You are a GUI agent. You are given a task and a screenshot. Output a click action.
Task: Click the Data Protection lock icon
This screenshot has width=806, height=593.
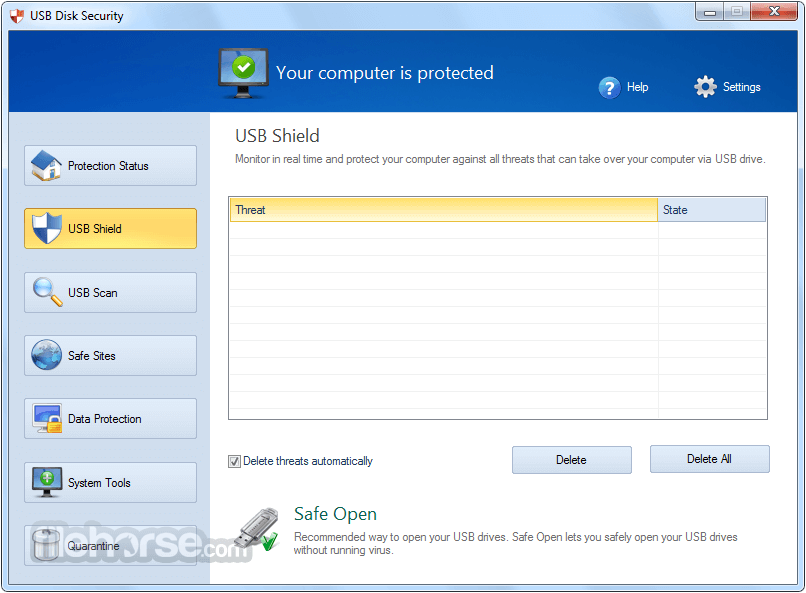tap(47, 419)
